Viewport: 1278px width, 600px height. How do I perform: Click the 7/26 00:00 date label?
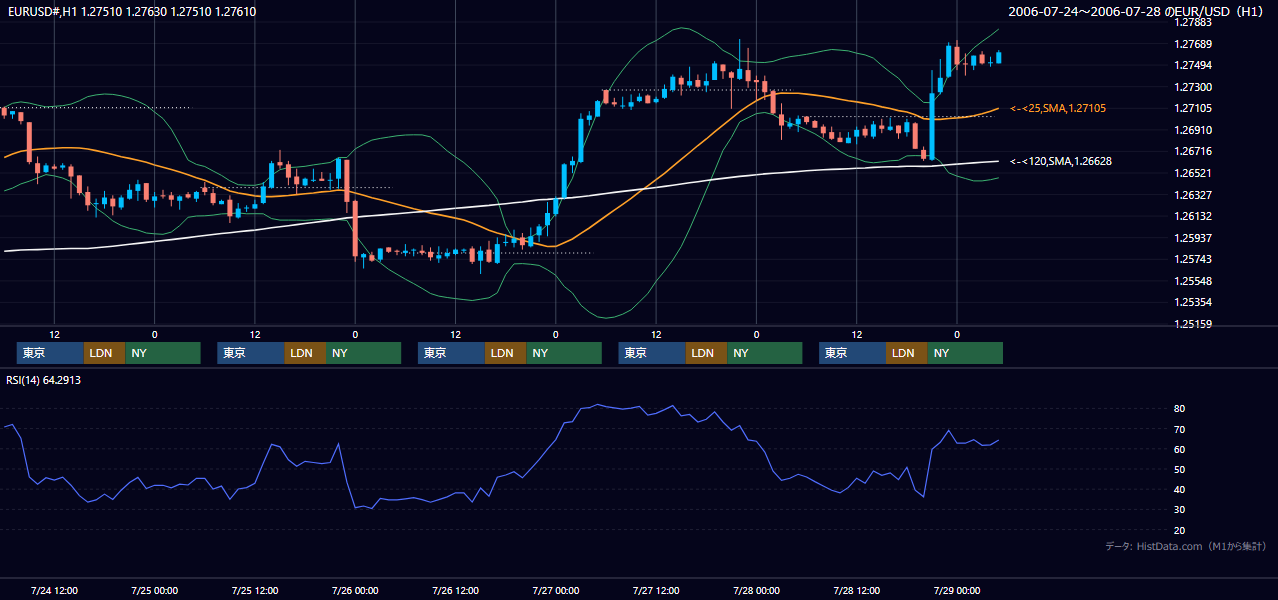click(x=355, y=590)
